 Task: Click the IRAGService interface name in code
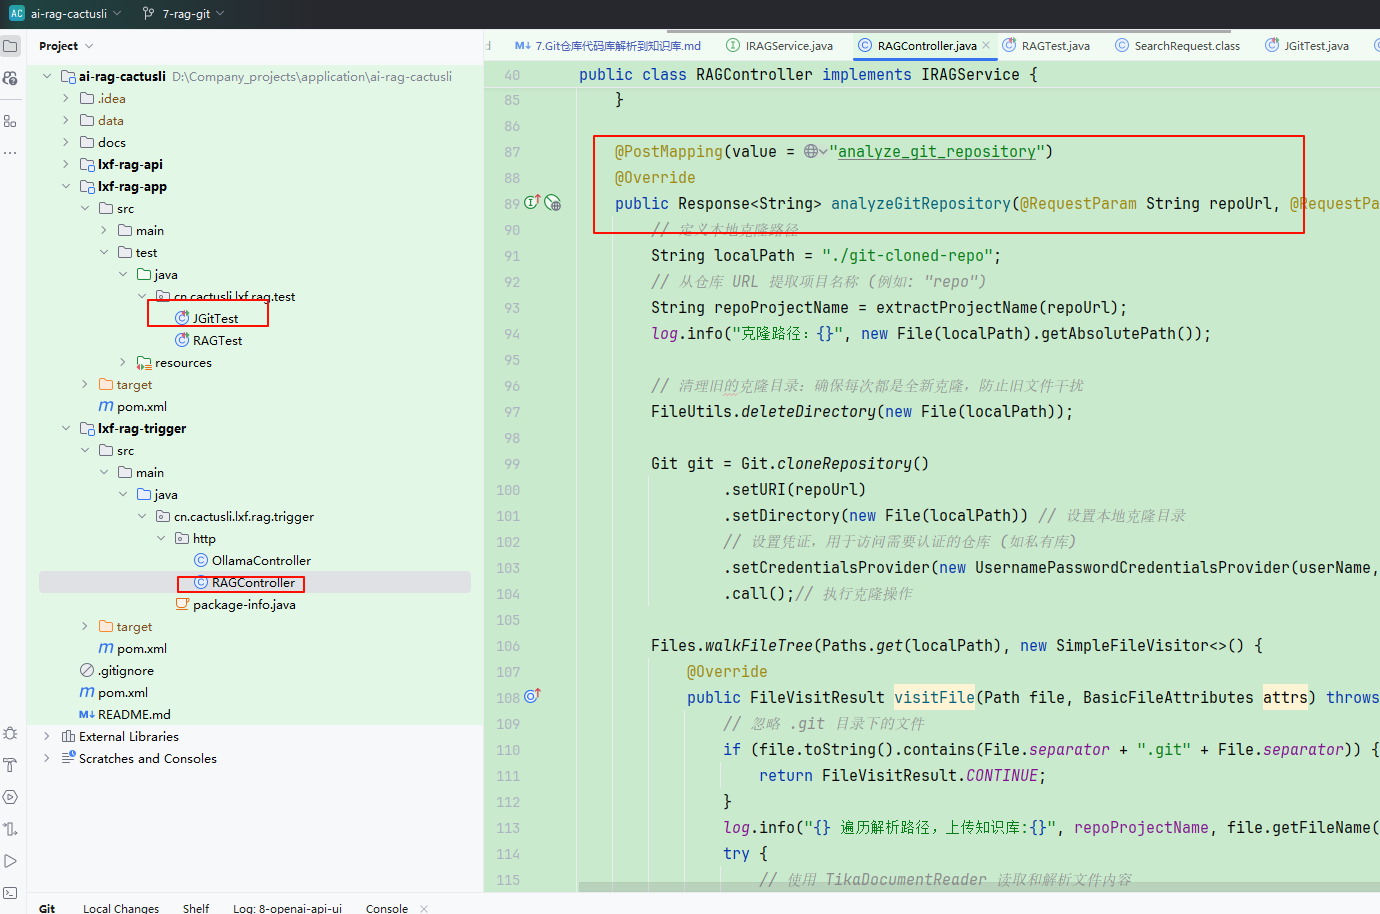tap(970, 74)
